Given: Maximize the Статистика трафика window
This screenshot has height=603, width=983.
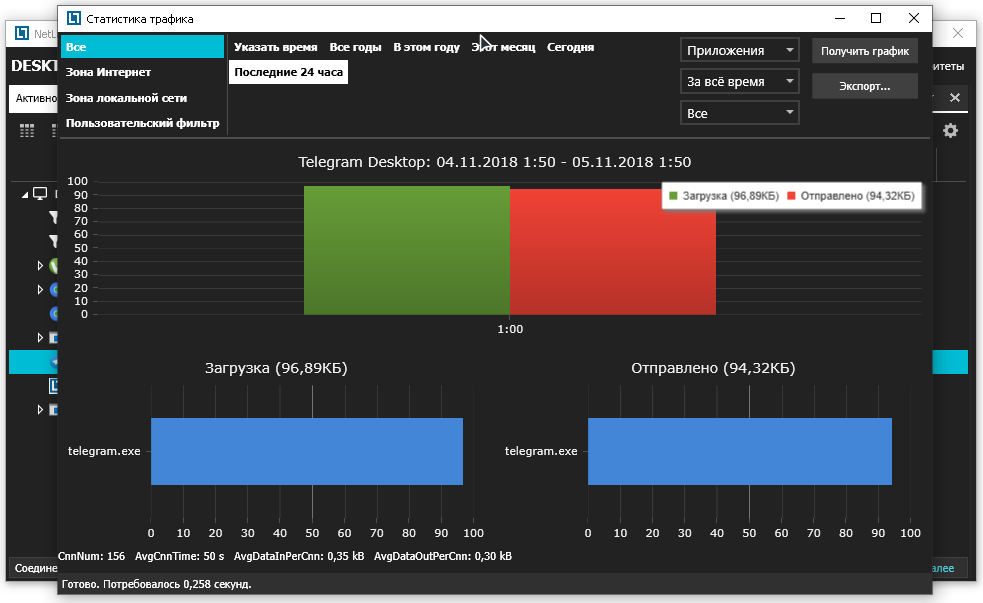Looking at the screenshot, I should [x=876, y=18].
